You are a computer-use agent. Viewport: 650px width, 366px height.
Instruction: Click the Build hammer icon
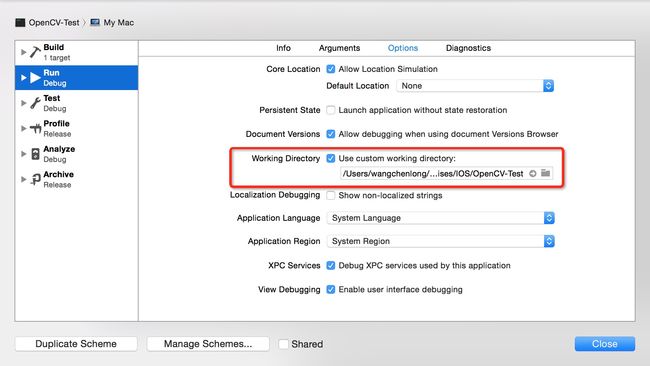pos(35,52)
